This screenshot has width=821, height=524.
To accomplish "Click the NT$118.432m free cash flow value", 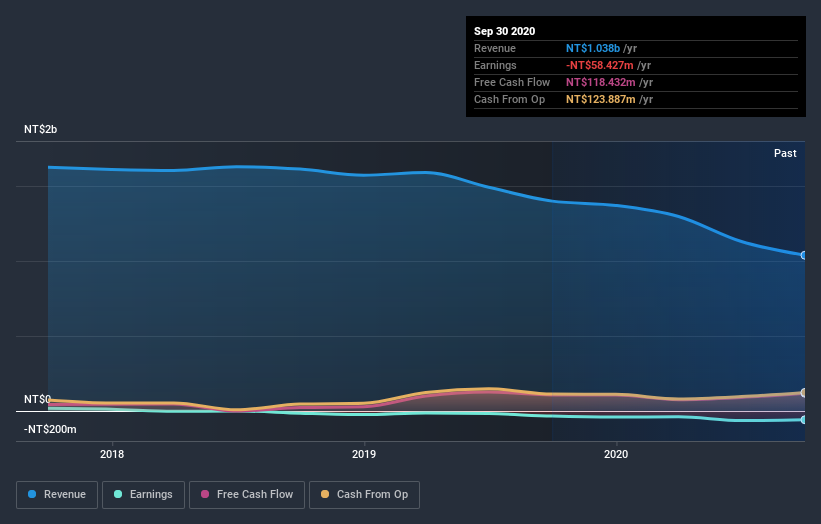I will pos(601,82).
